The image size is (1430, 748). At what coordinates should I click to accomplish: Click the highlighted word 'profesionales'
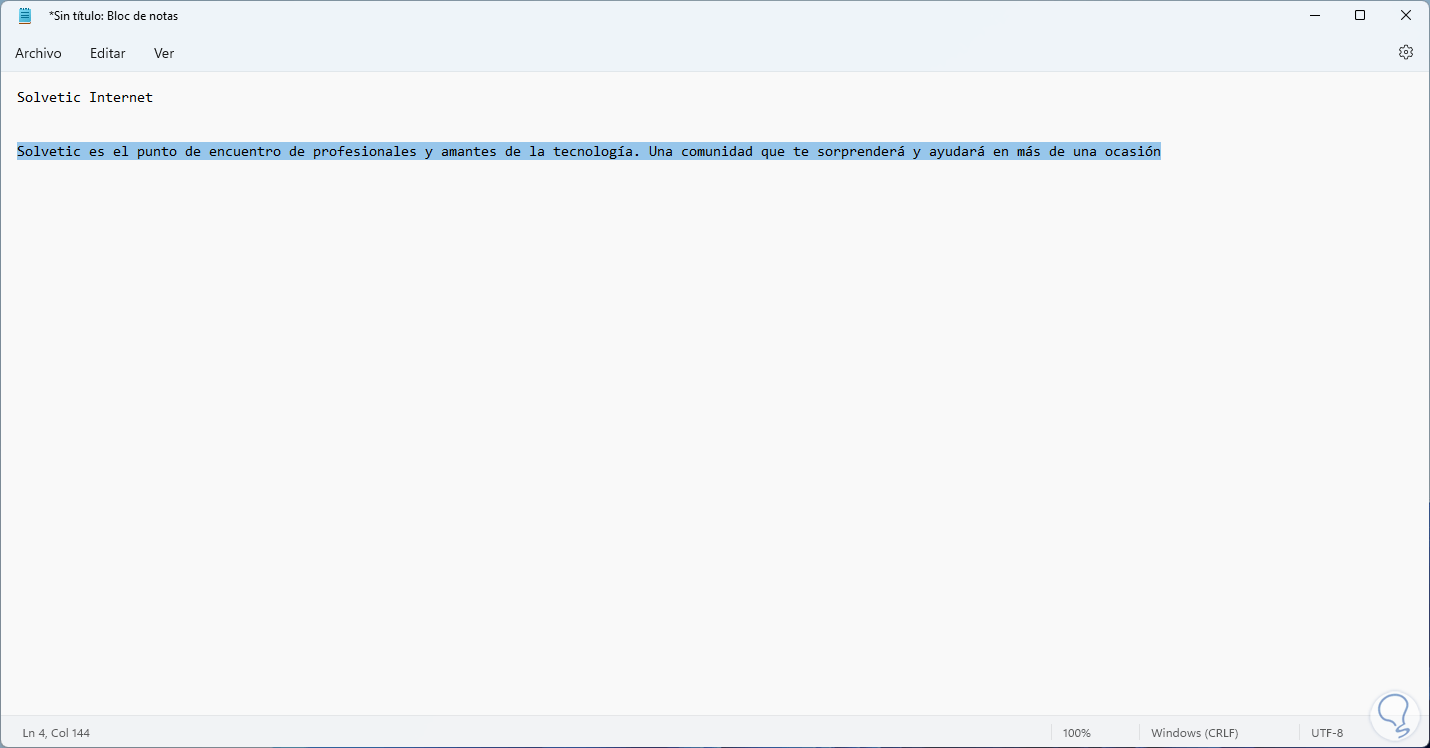pyautogui.click(x=365, y=152)
